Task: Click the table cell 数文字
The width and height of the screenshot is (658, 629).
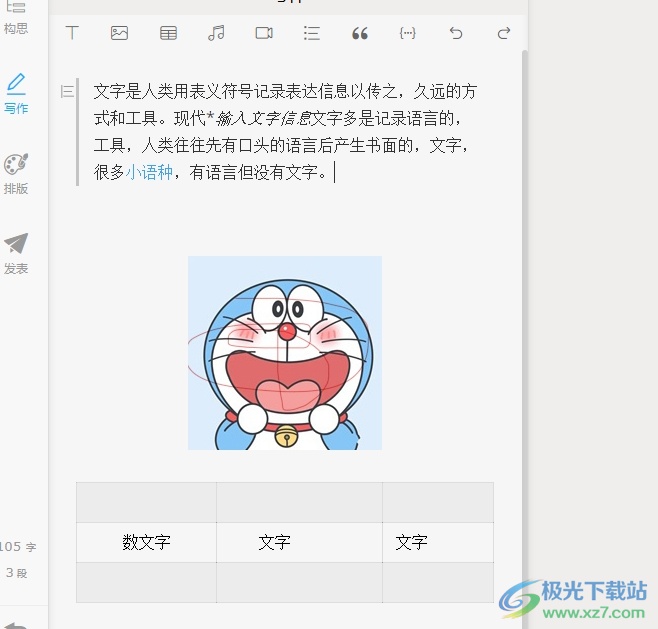Action: tap(146, 542)
